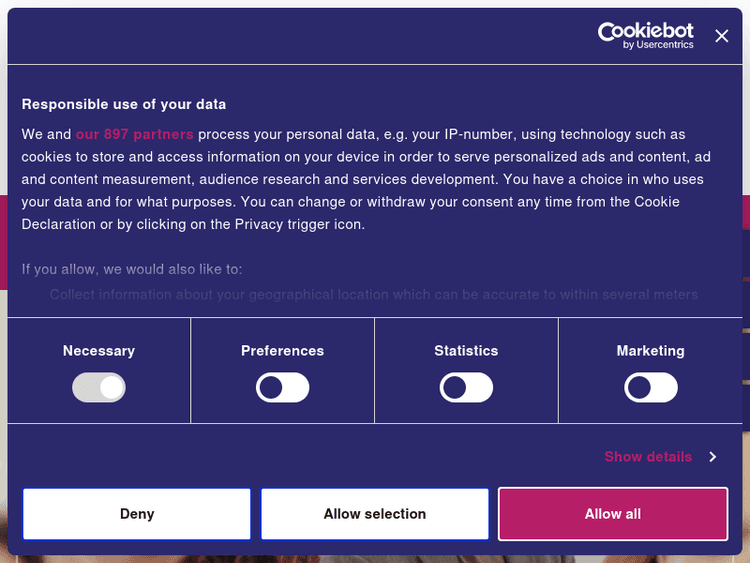Viewport: 750px width, 563px height.
Task: Turn on the Marketing cookies switch
Action: pyautogui.click(x=651, y=388)
